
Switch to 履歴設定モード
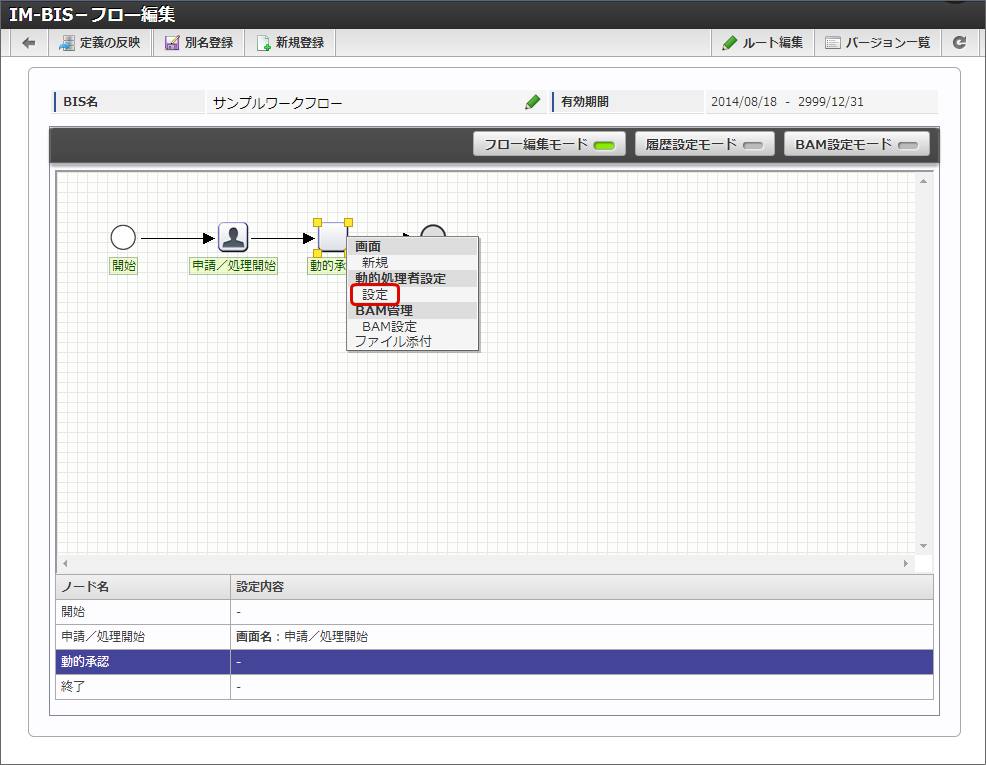click(x=704, y=144)
